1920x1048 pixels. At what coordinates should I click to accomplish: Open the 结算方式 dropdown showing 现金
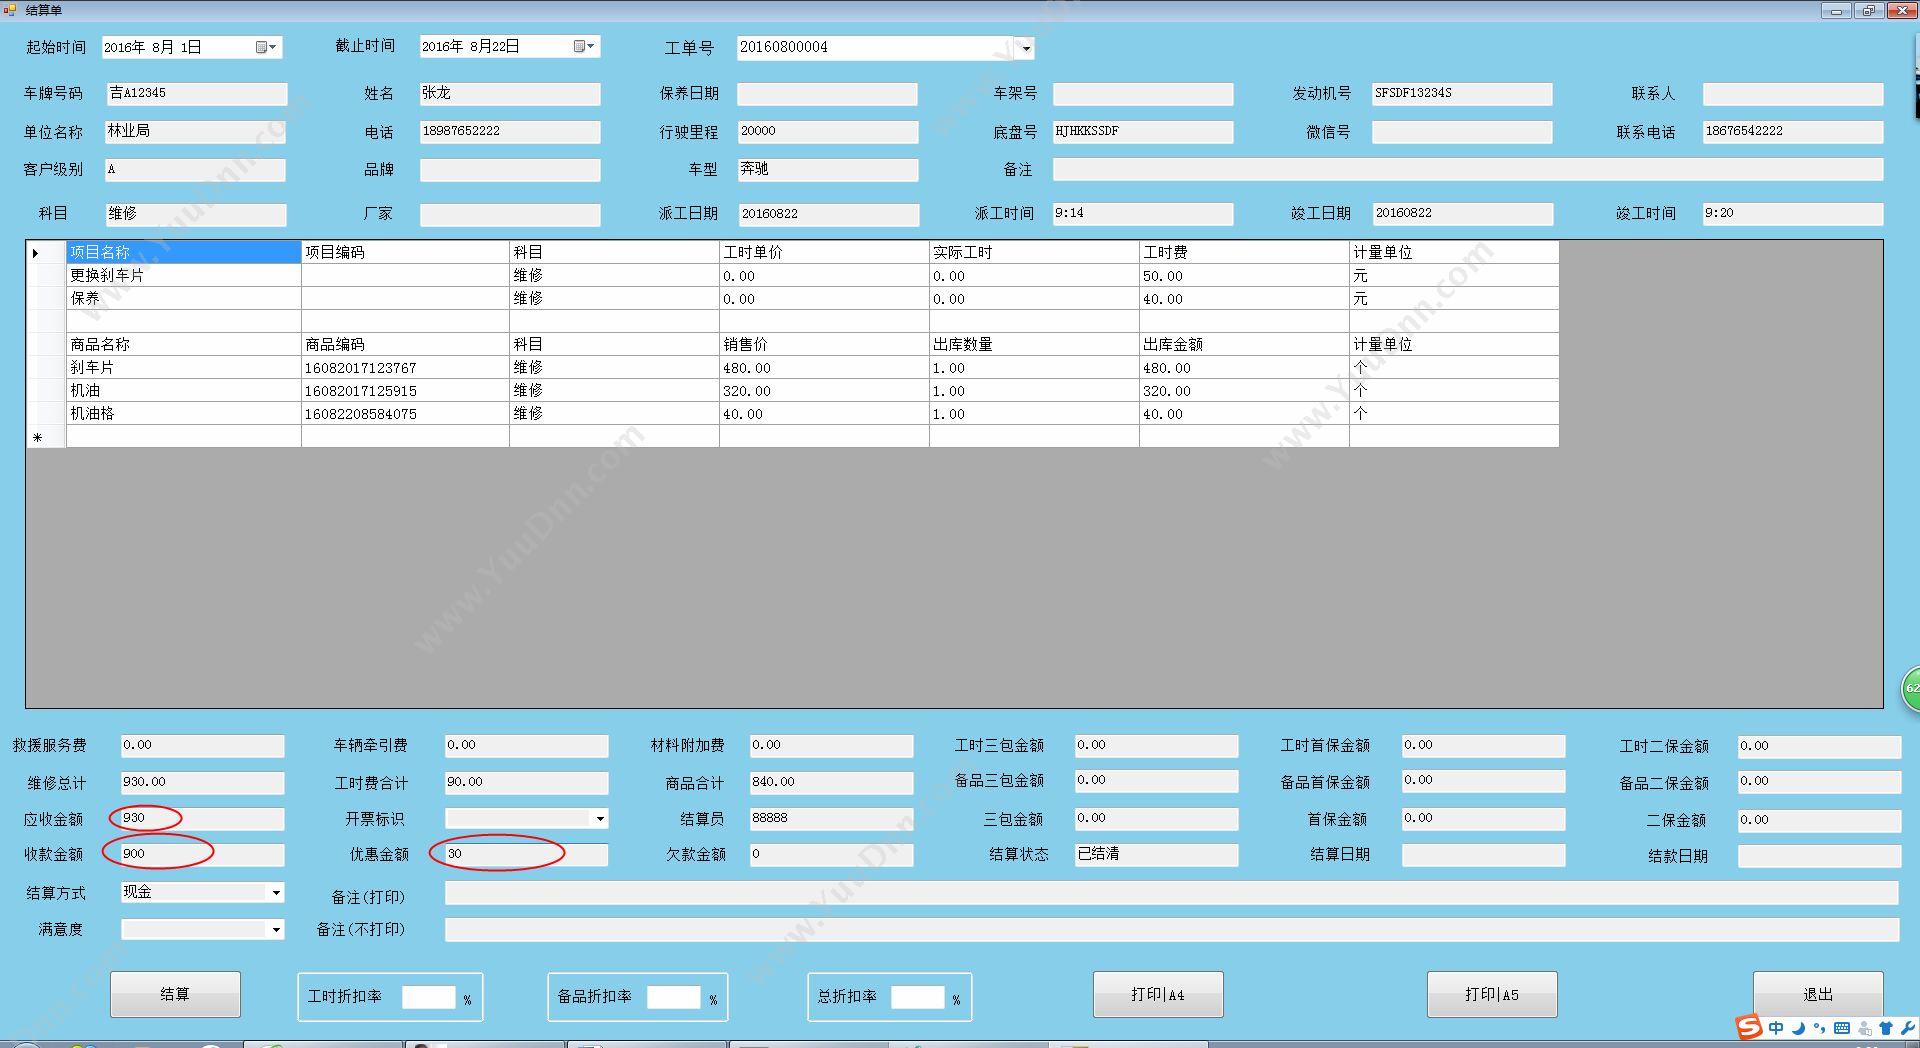(276, 892)
